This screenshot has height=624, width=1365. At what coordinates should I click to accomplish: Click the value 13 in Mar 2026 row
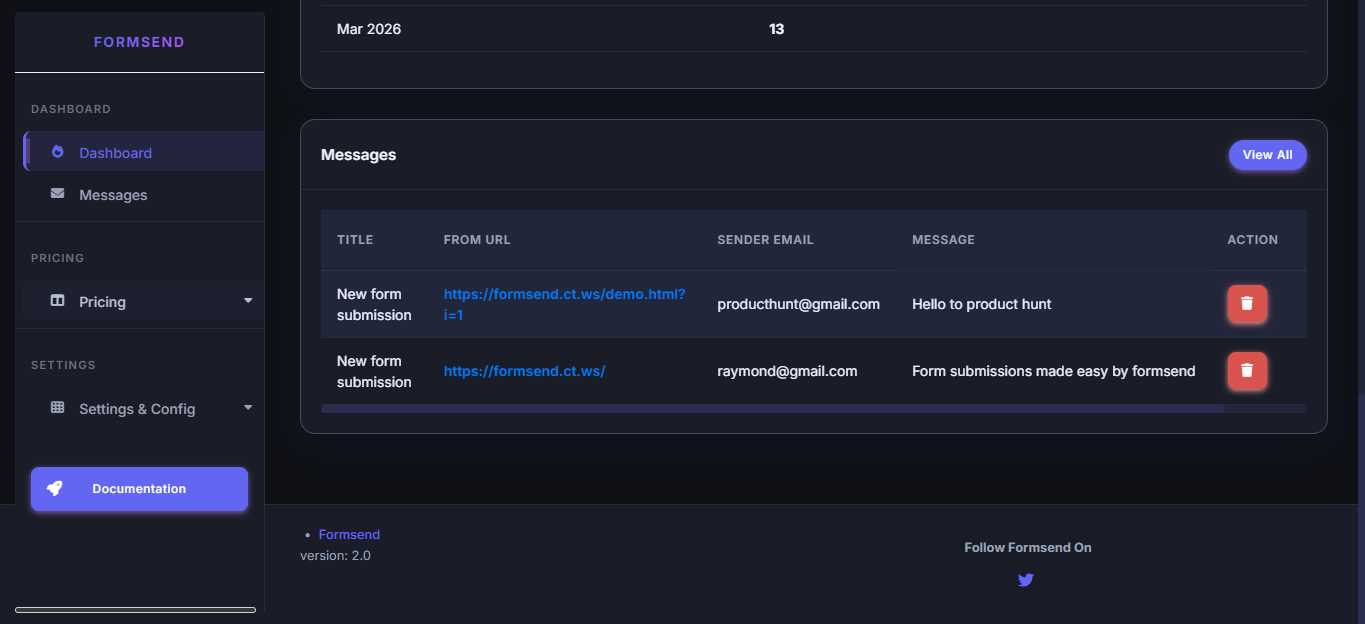point(777,29)
